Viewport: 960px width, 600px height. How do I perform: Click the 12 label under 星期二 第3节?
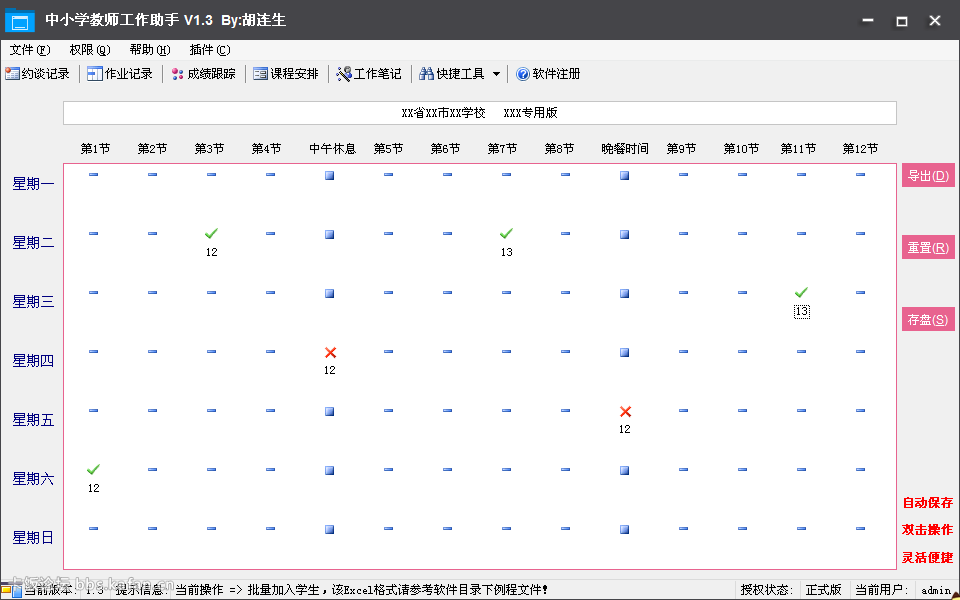pyautogui.click(x=211, y=252)
